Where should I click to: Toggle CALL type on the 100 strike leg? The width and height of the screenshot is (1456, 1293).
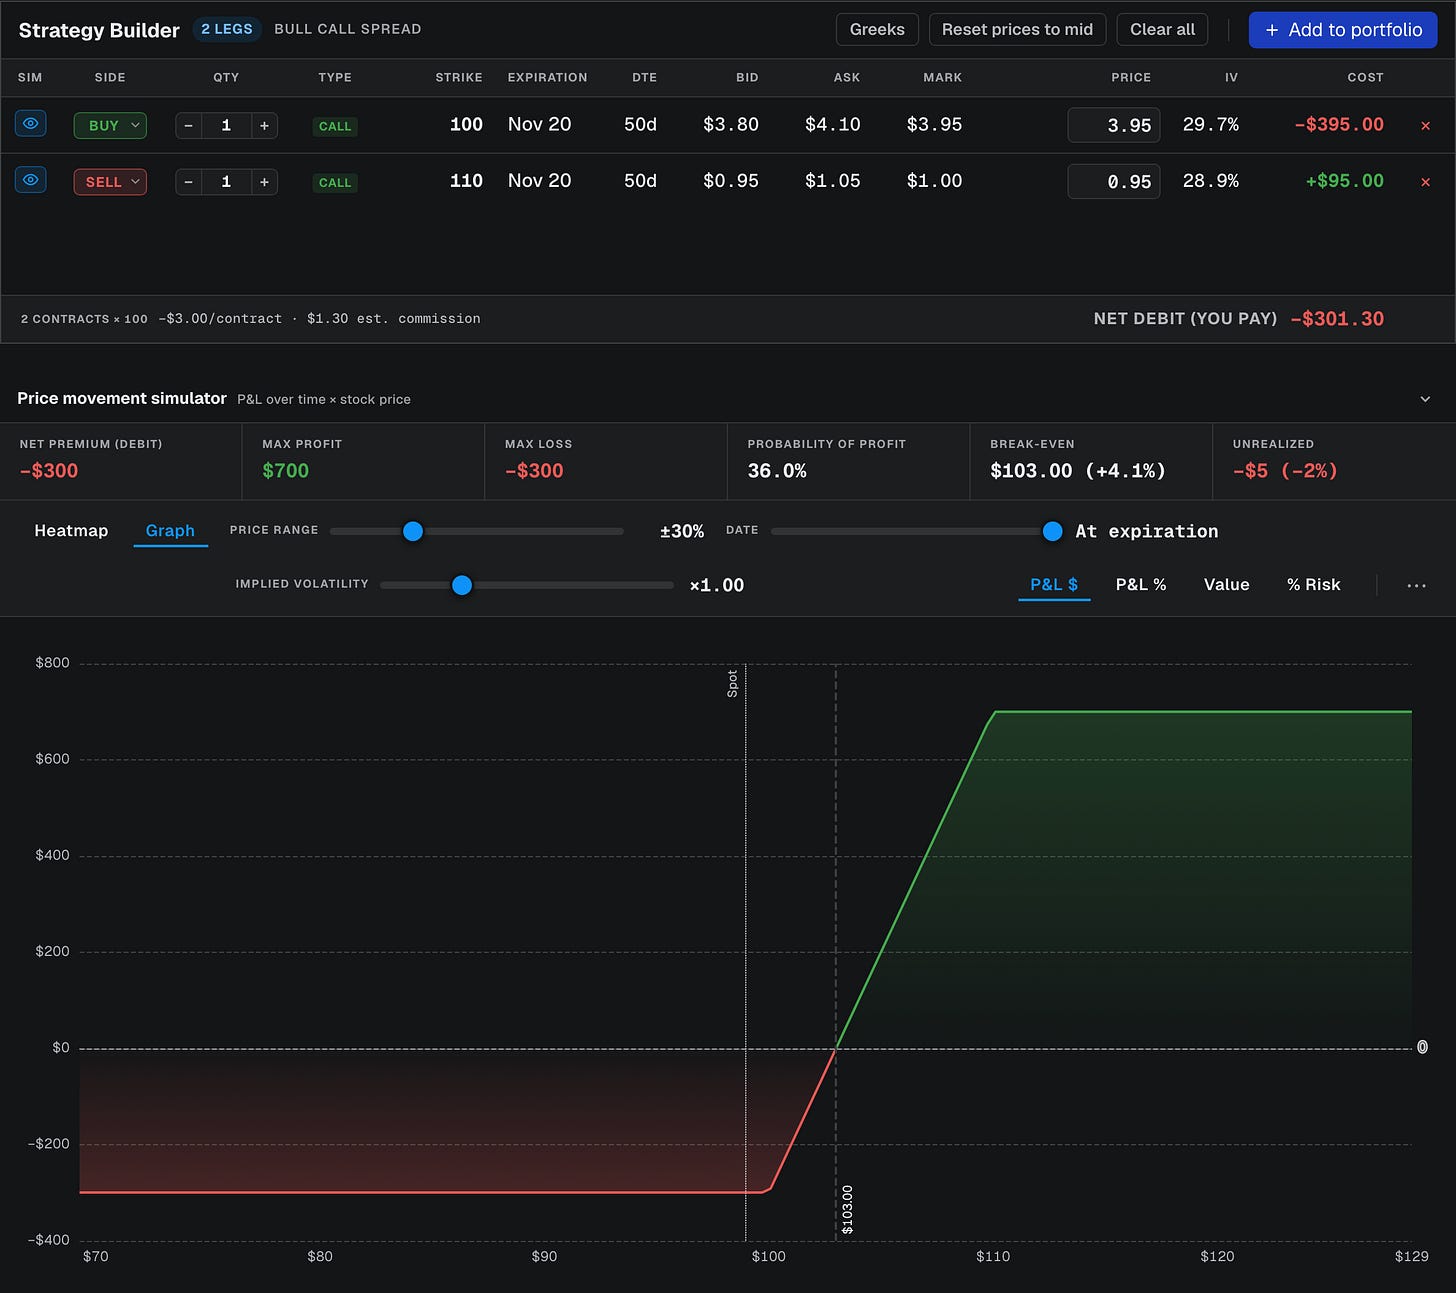click(x=335, y=126)
